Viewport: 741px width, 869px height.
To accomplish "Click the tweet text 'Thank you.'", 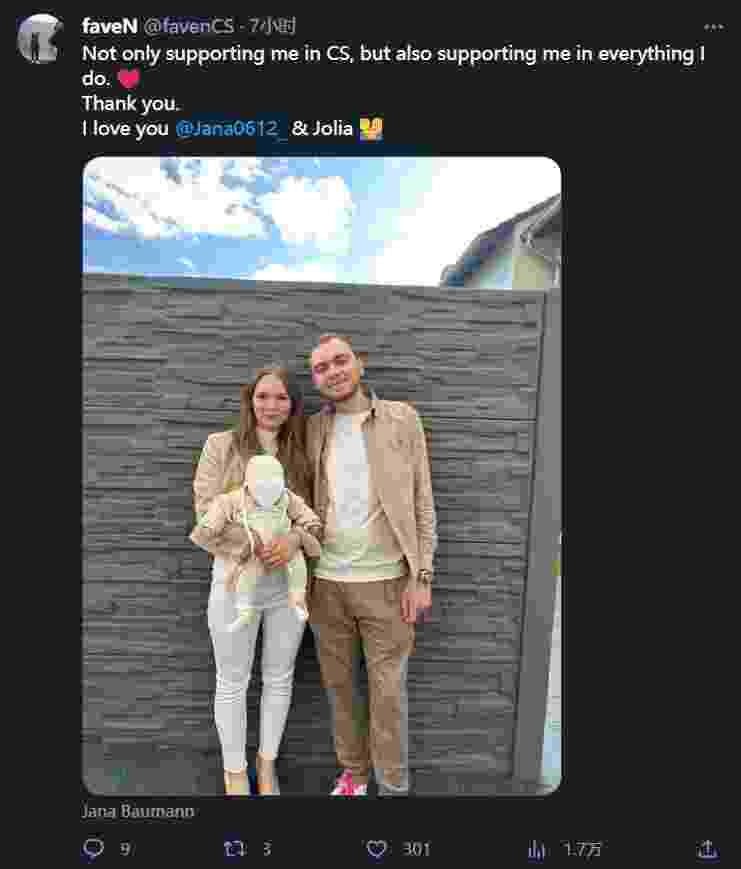I will pyautogui.click(x=131, y=104).
